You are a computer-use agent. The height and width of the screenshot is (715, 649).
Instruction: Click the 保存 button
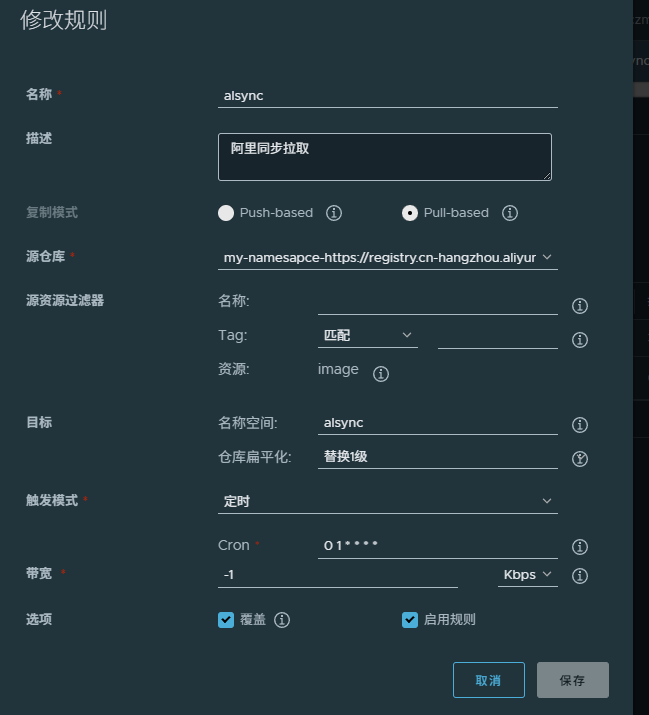[572, 680]
